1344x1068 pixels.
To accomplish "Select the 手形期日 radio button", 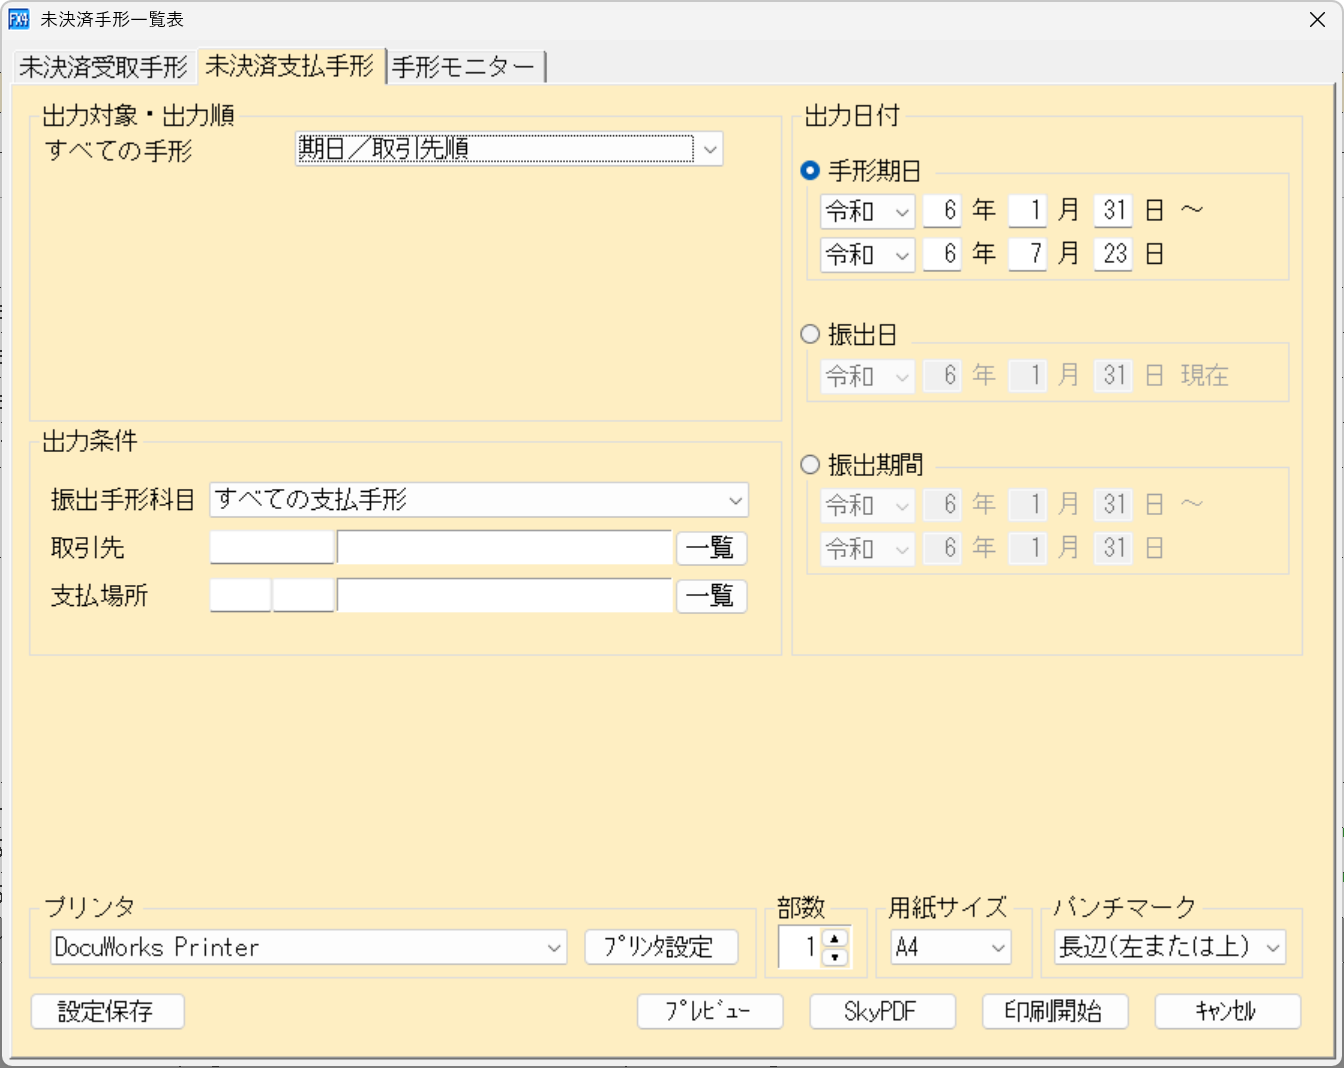I will (x=810, y=170).
